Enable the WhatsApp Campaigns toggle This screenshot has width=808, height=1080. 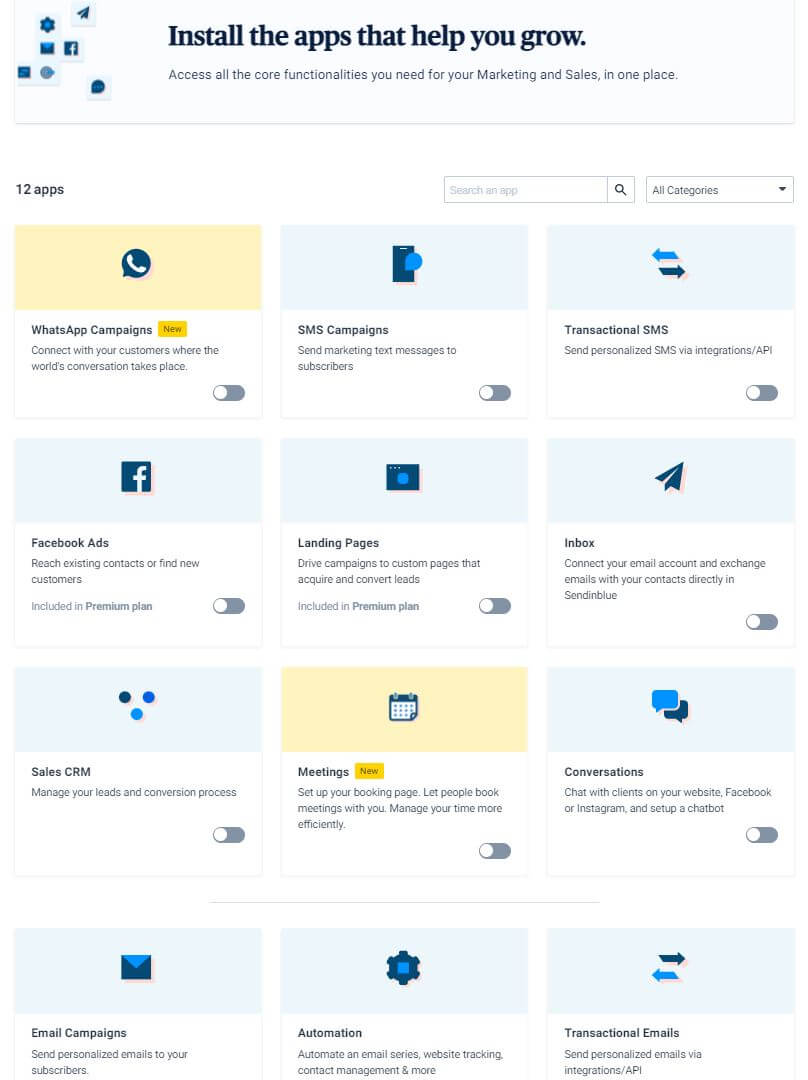click(x=229, y=393)
